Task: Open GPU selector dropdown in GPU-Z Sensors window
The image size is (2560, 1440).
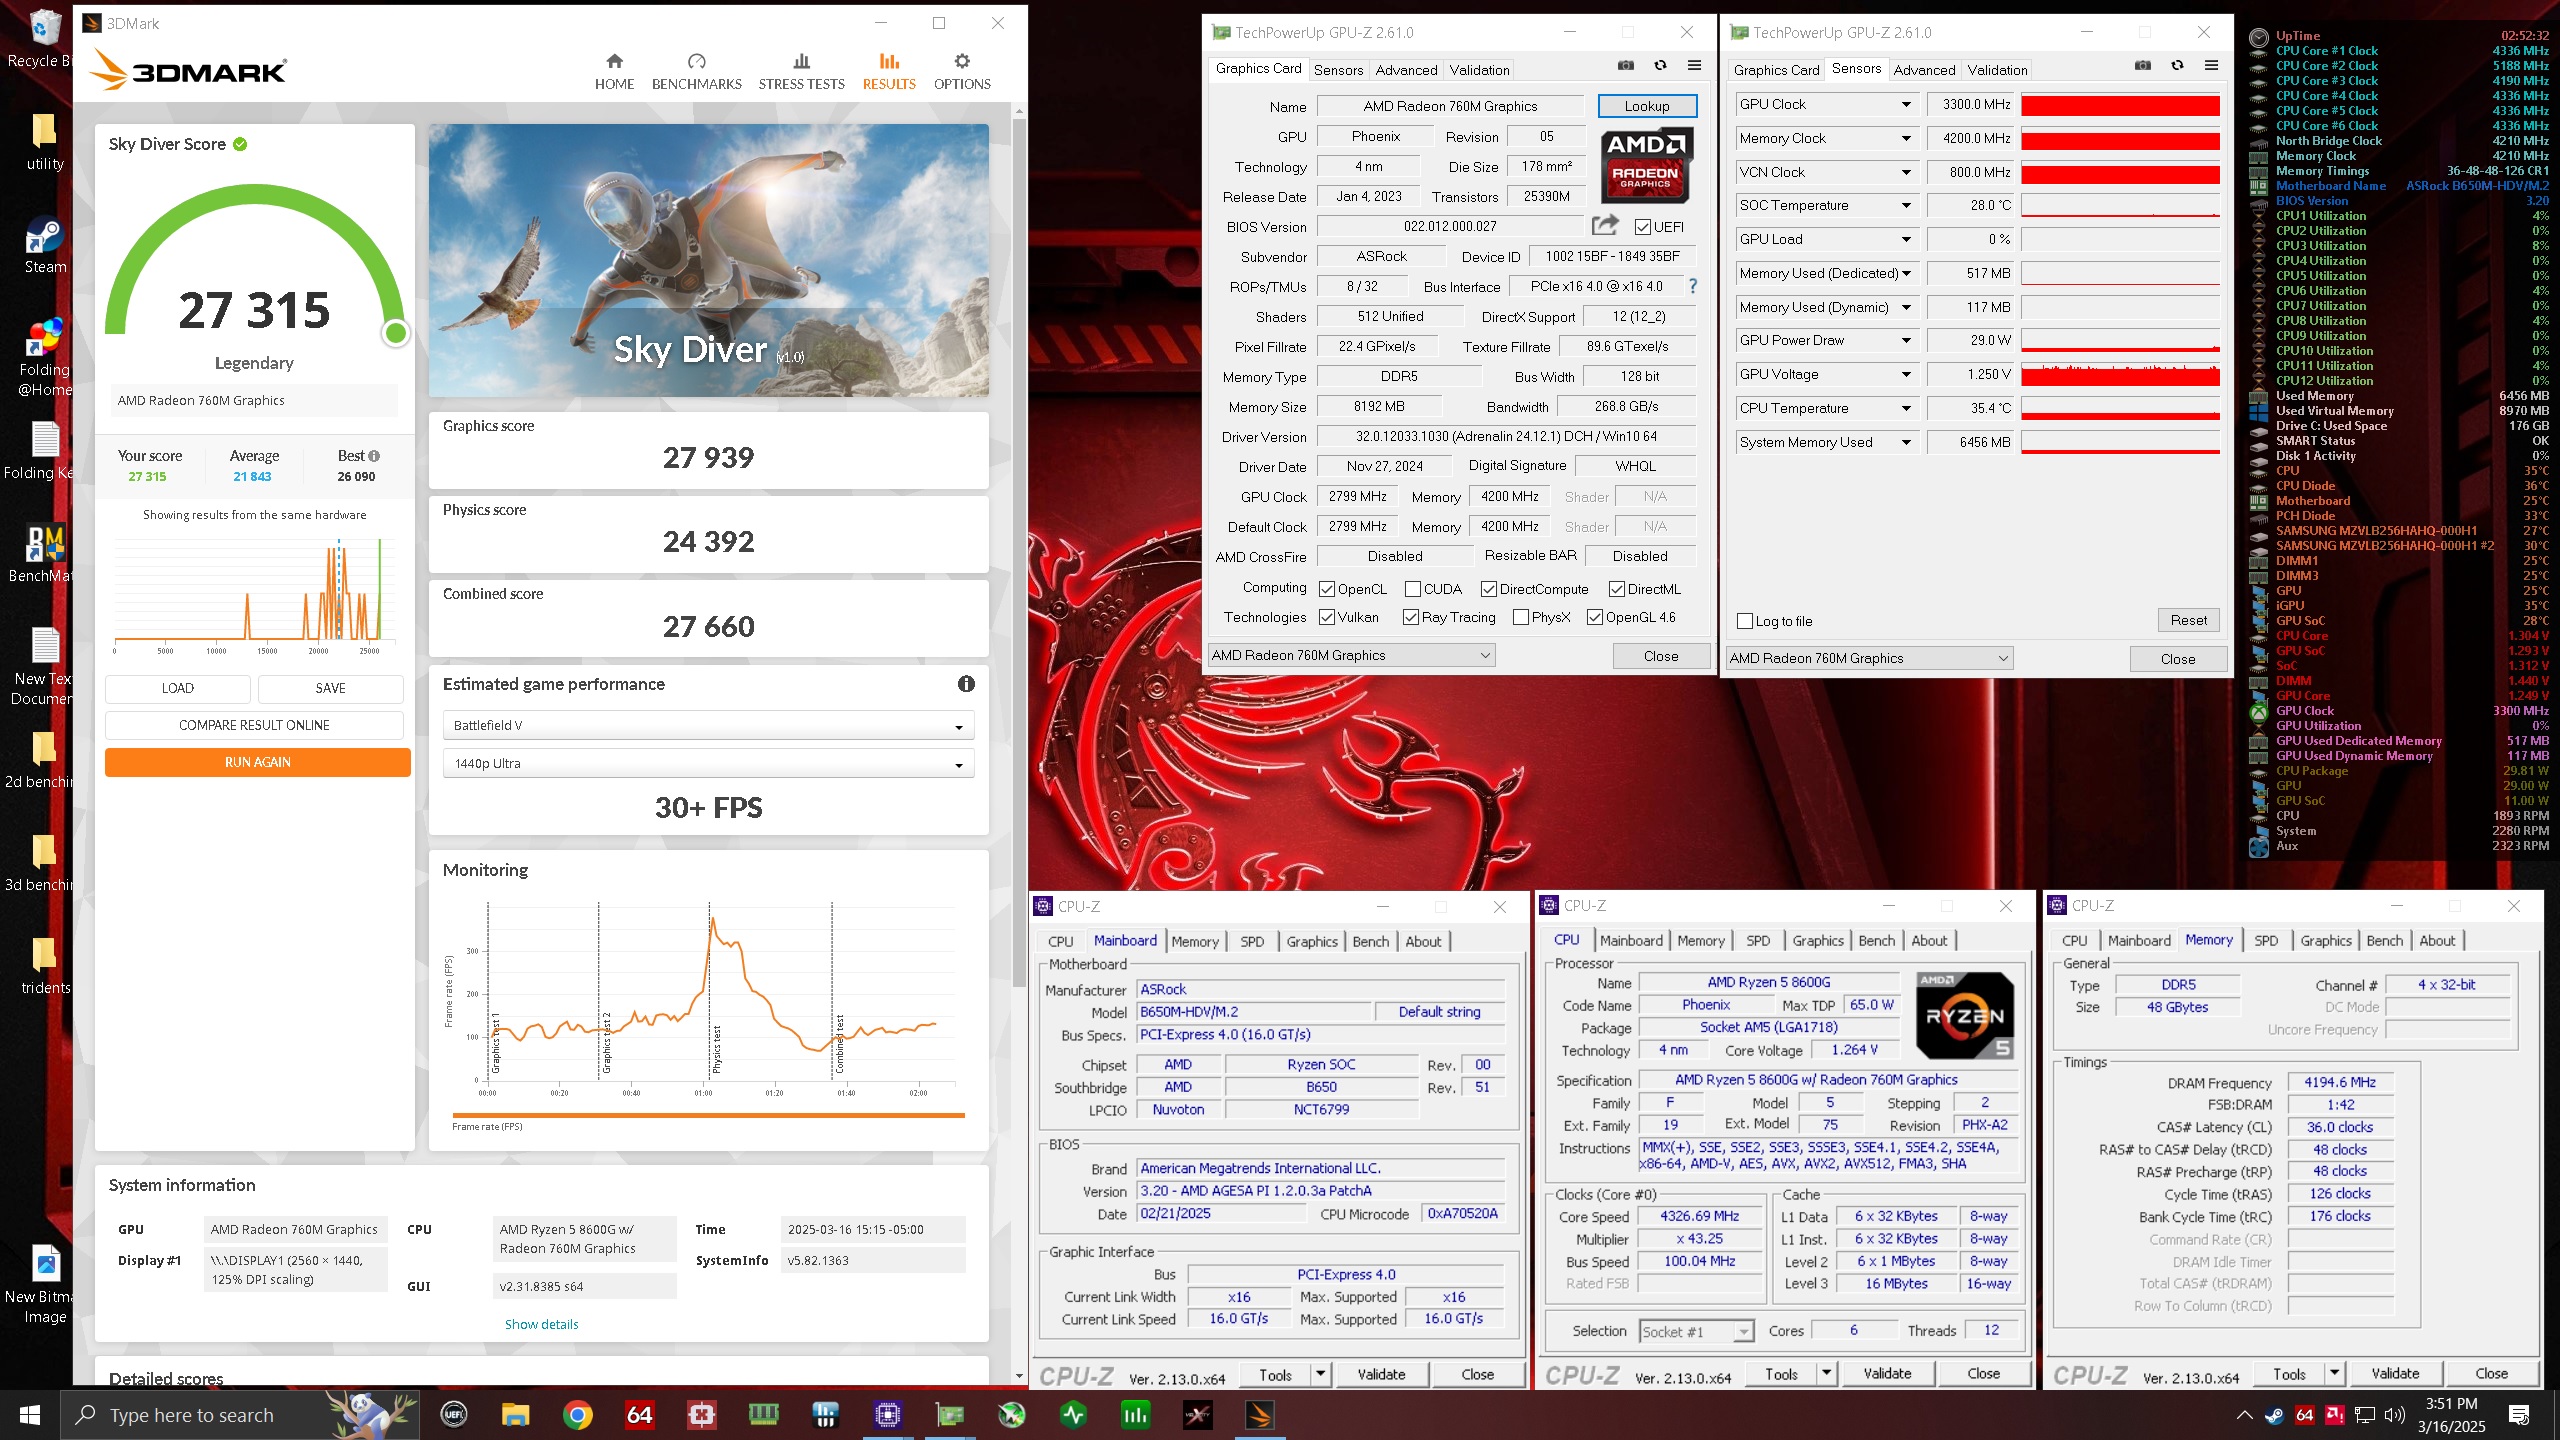Action: 1869,658
